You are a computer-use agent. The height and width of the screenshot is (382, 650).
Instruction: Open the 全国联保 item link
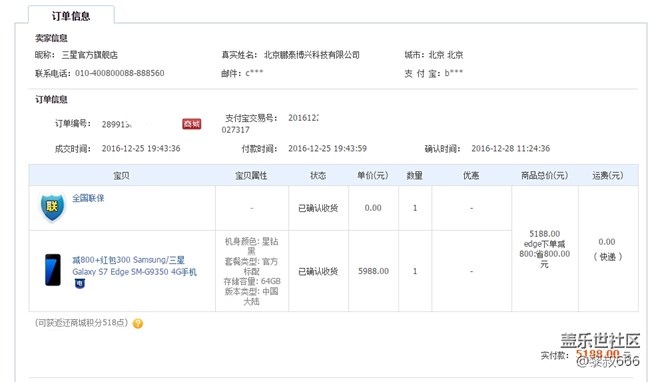point(88,198)
